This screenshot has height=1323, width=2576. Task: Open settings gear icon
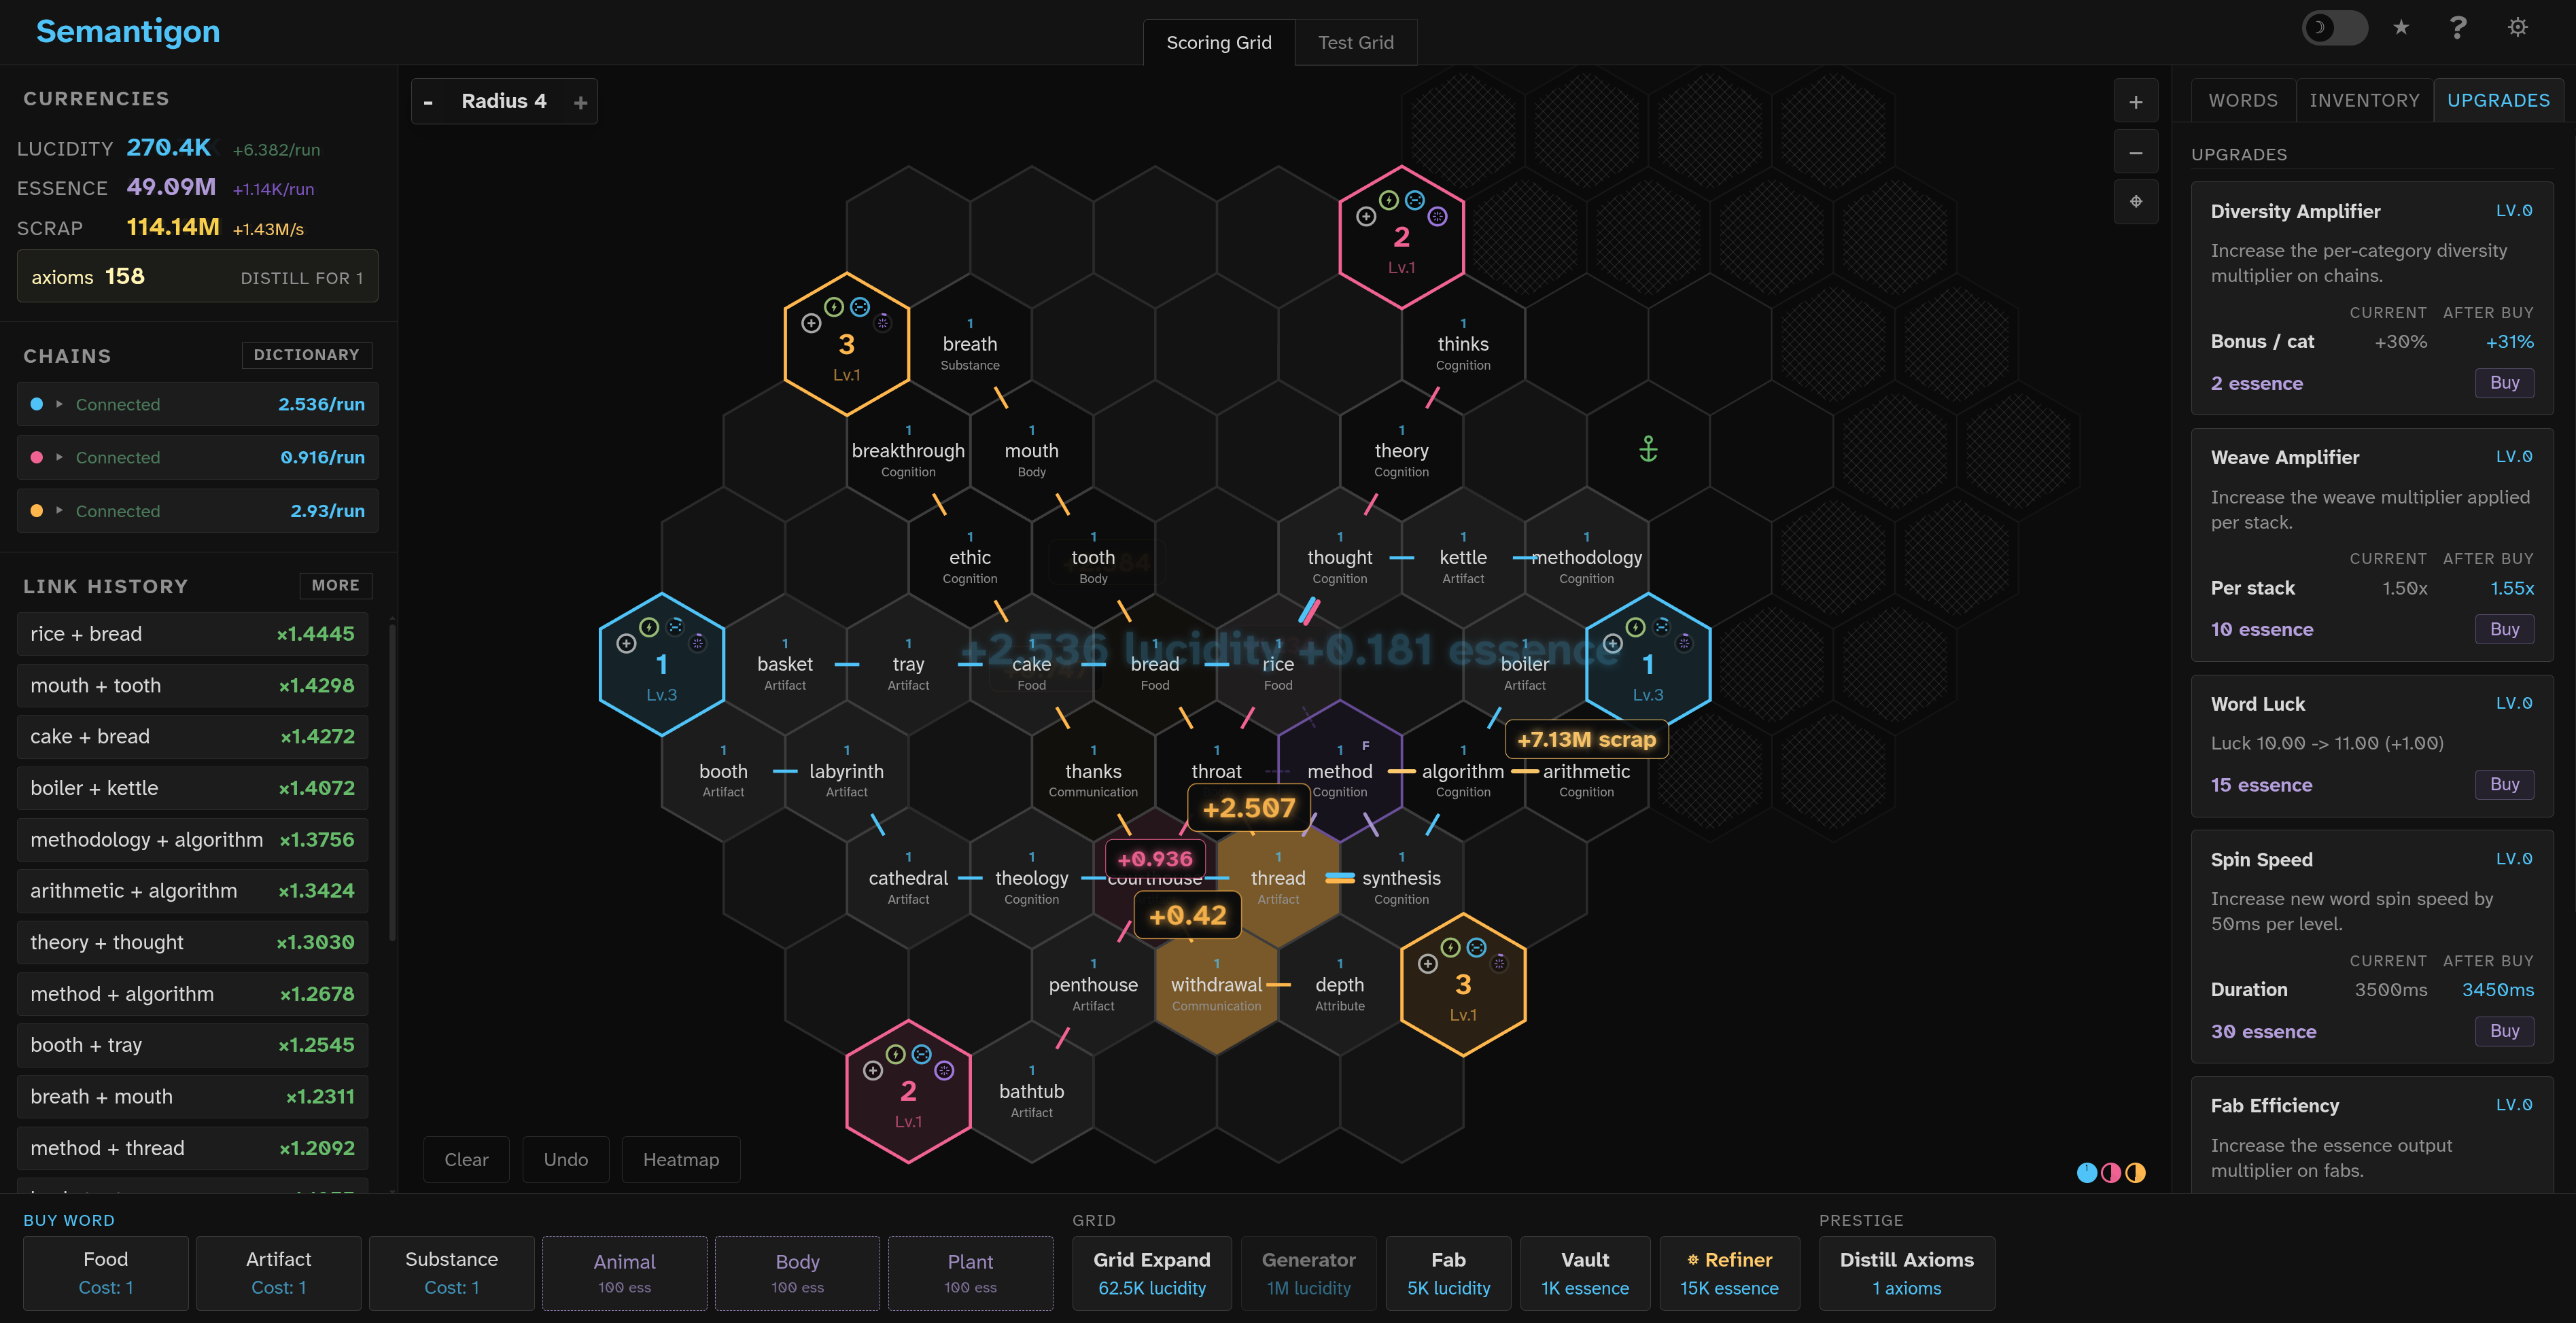pos(2517,28)
